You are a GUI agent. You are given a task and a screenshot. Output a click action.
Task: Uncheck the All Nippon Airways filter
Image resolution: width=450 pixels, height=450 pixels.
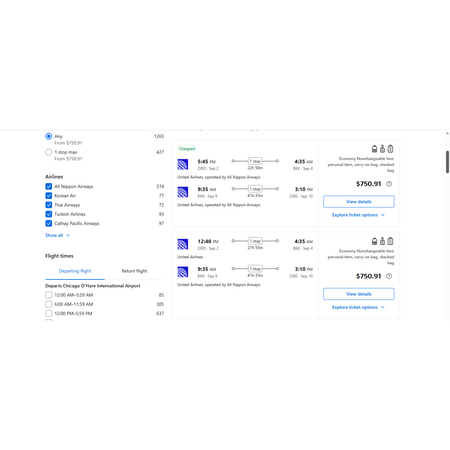pyautogui.click(x=49, y=186)
